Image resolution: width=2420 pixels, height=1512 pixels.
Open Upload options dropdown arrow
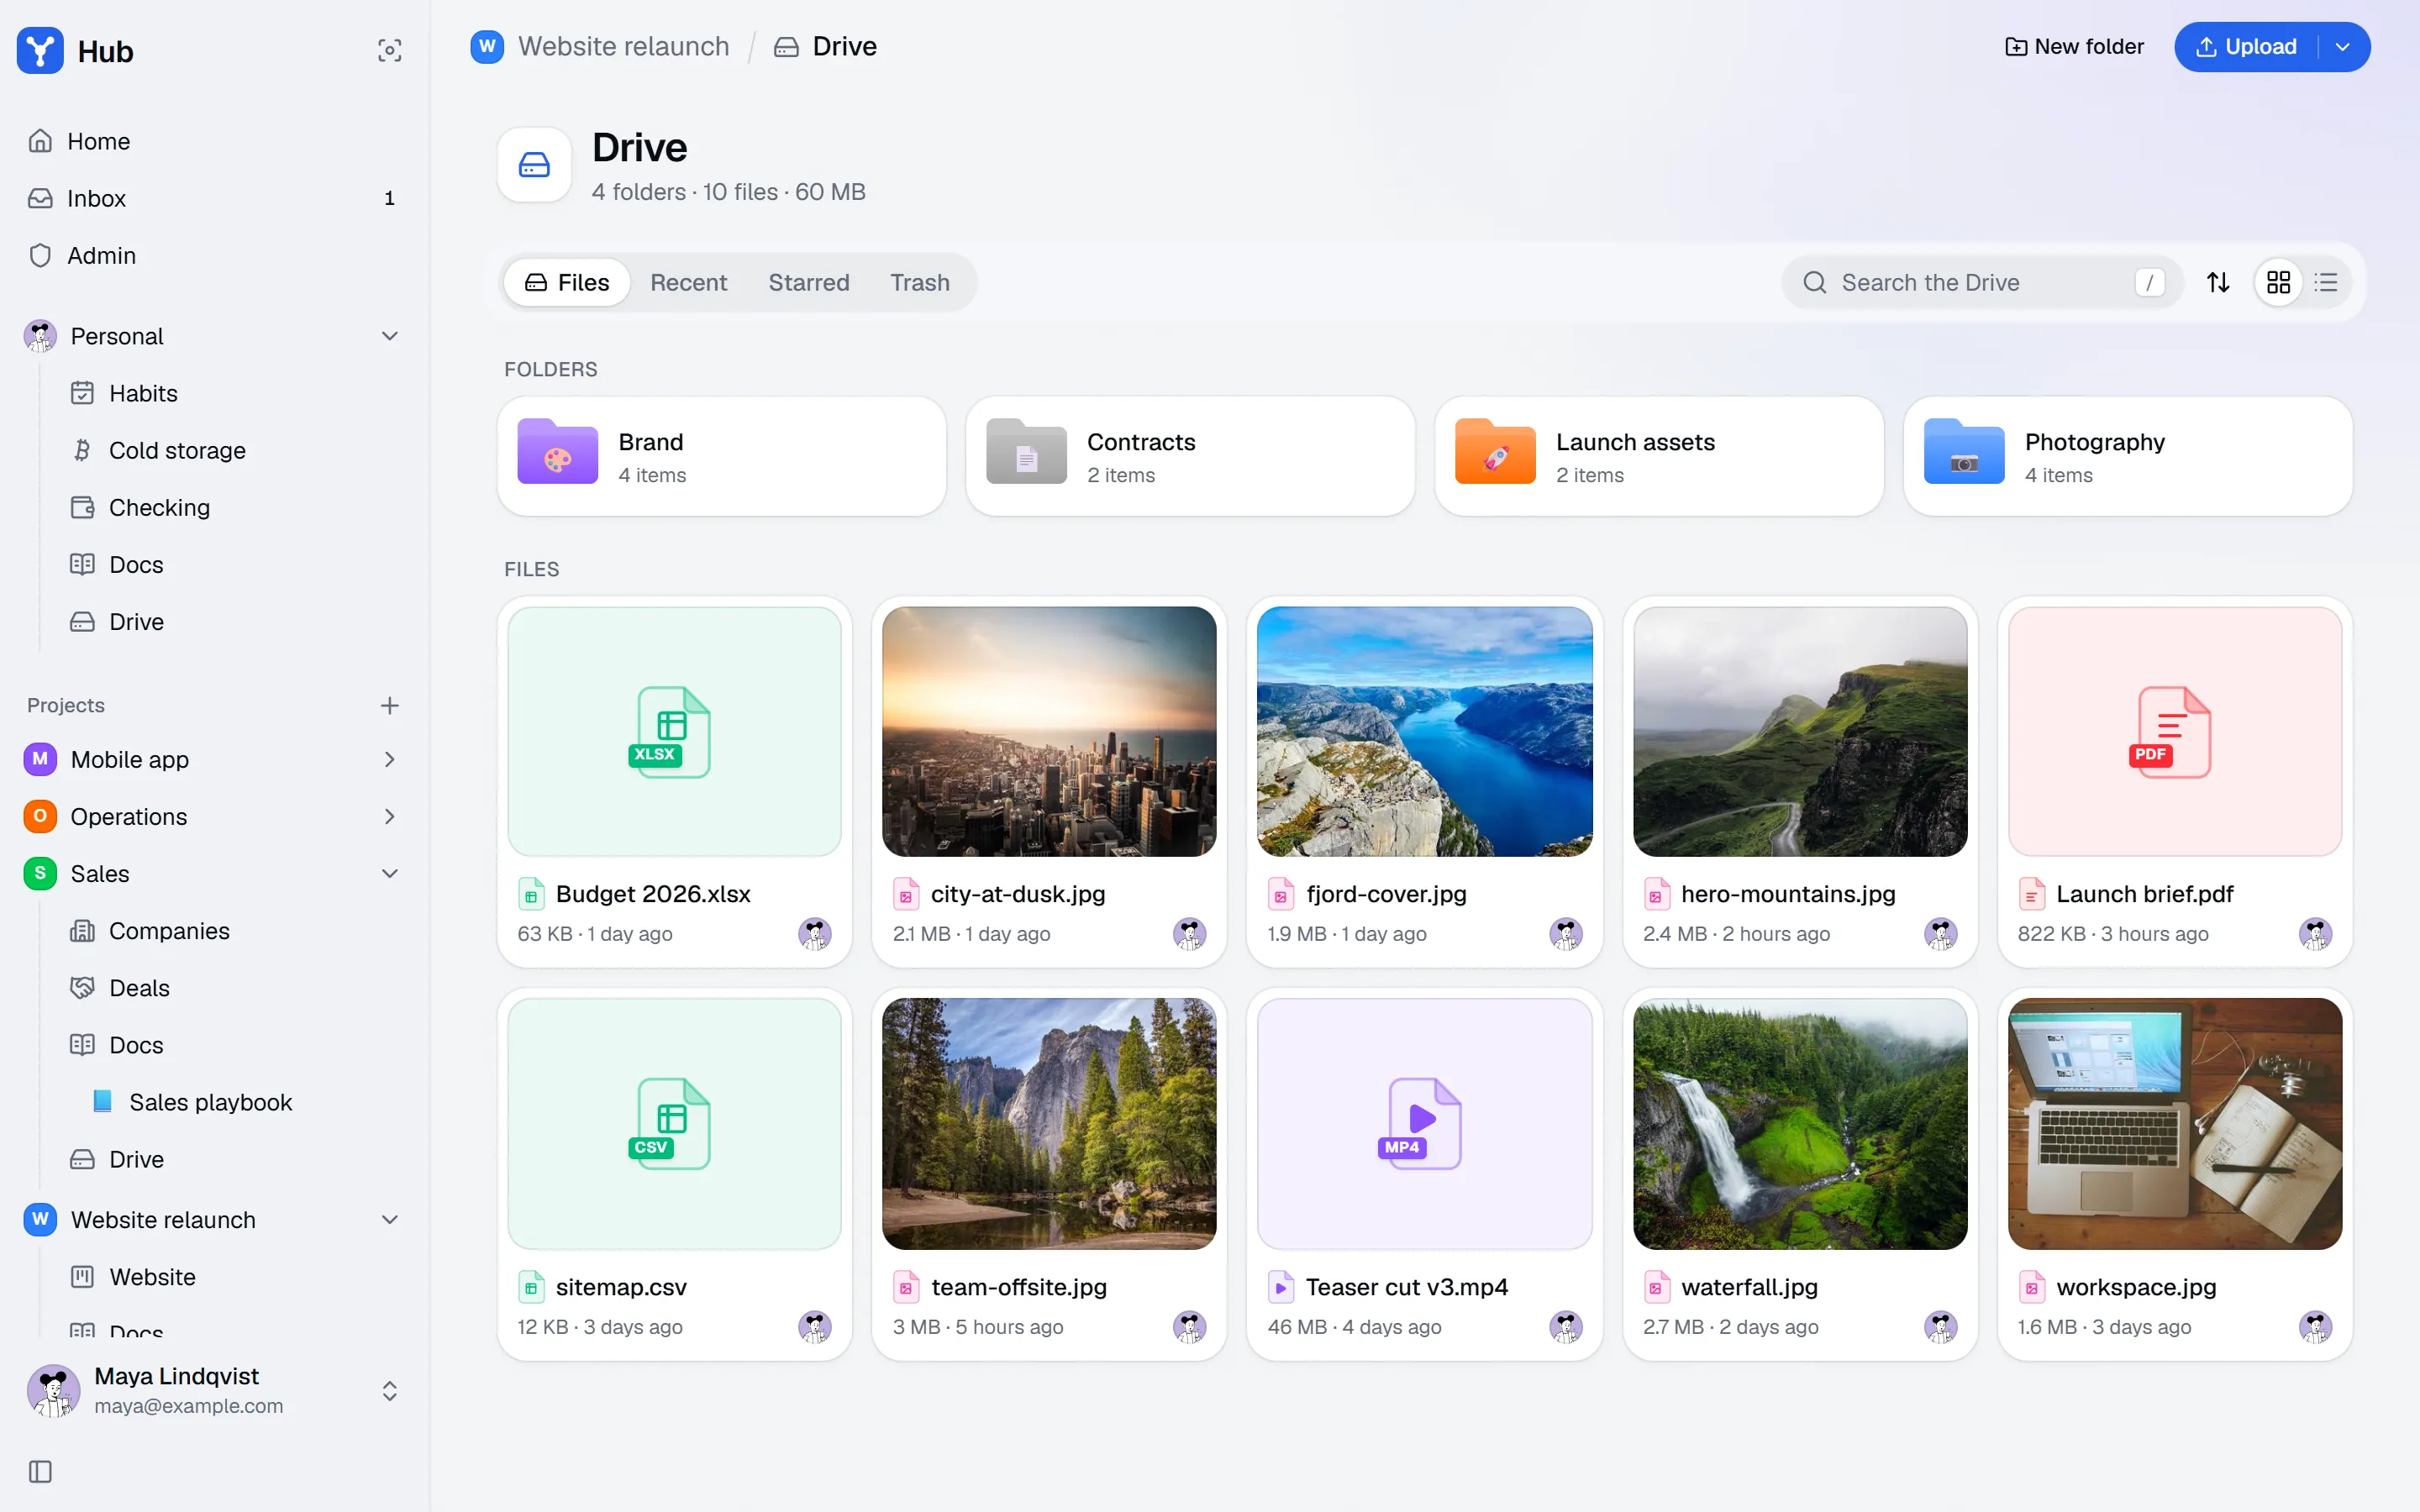(x=2343, y=47)
